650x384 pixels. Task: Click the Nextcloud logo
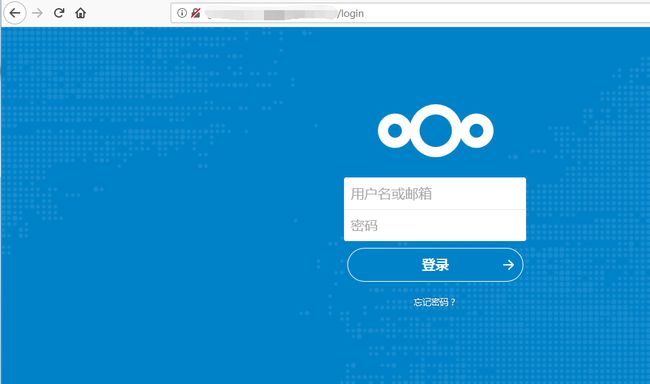pyautogui.click(x=435, y=131)
